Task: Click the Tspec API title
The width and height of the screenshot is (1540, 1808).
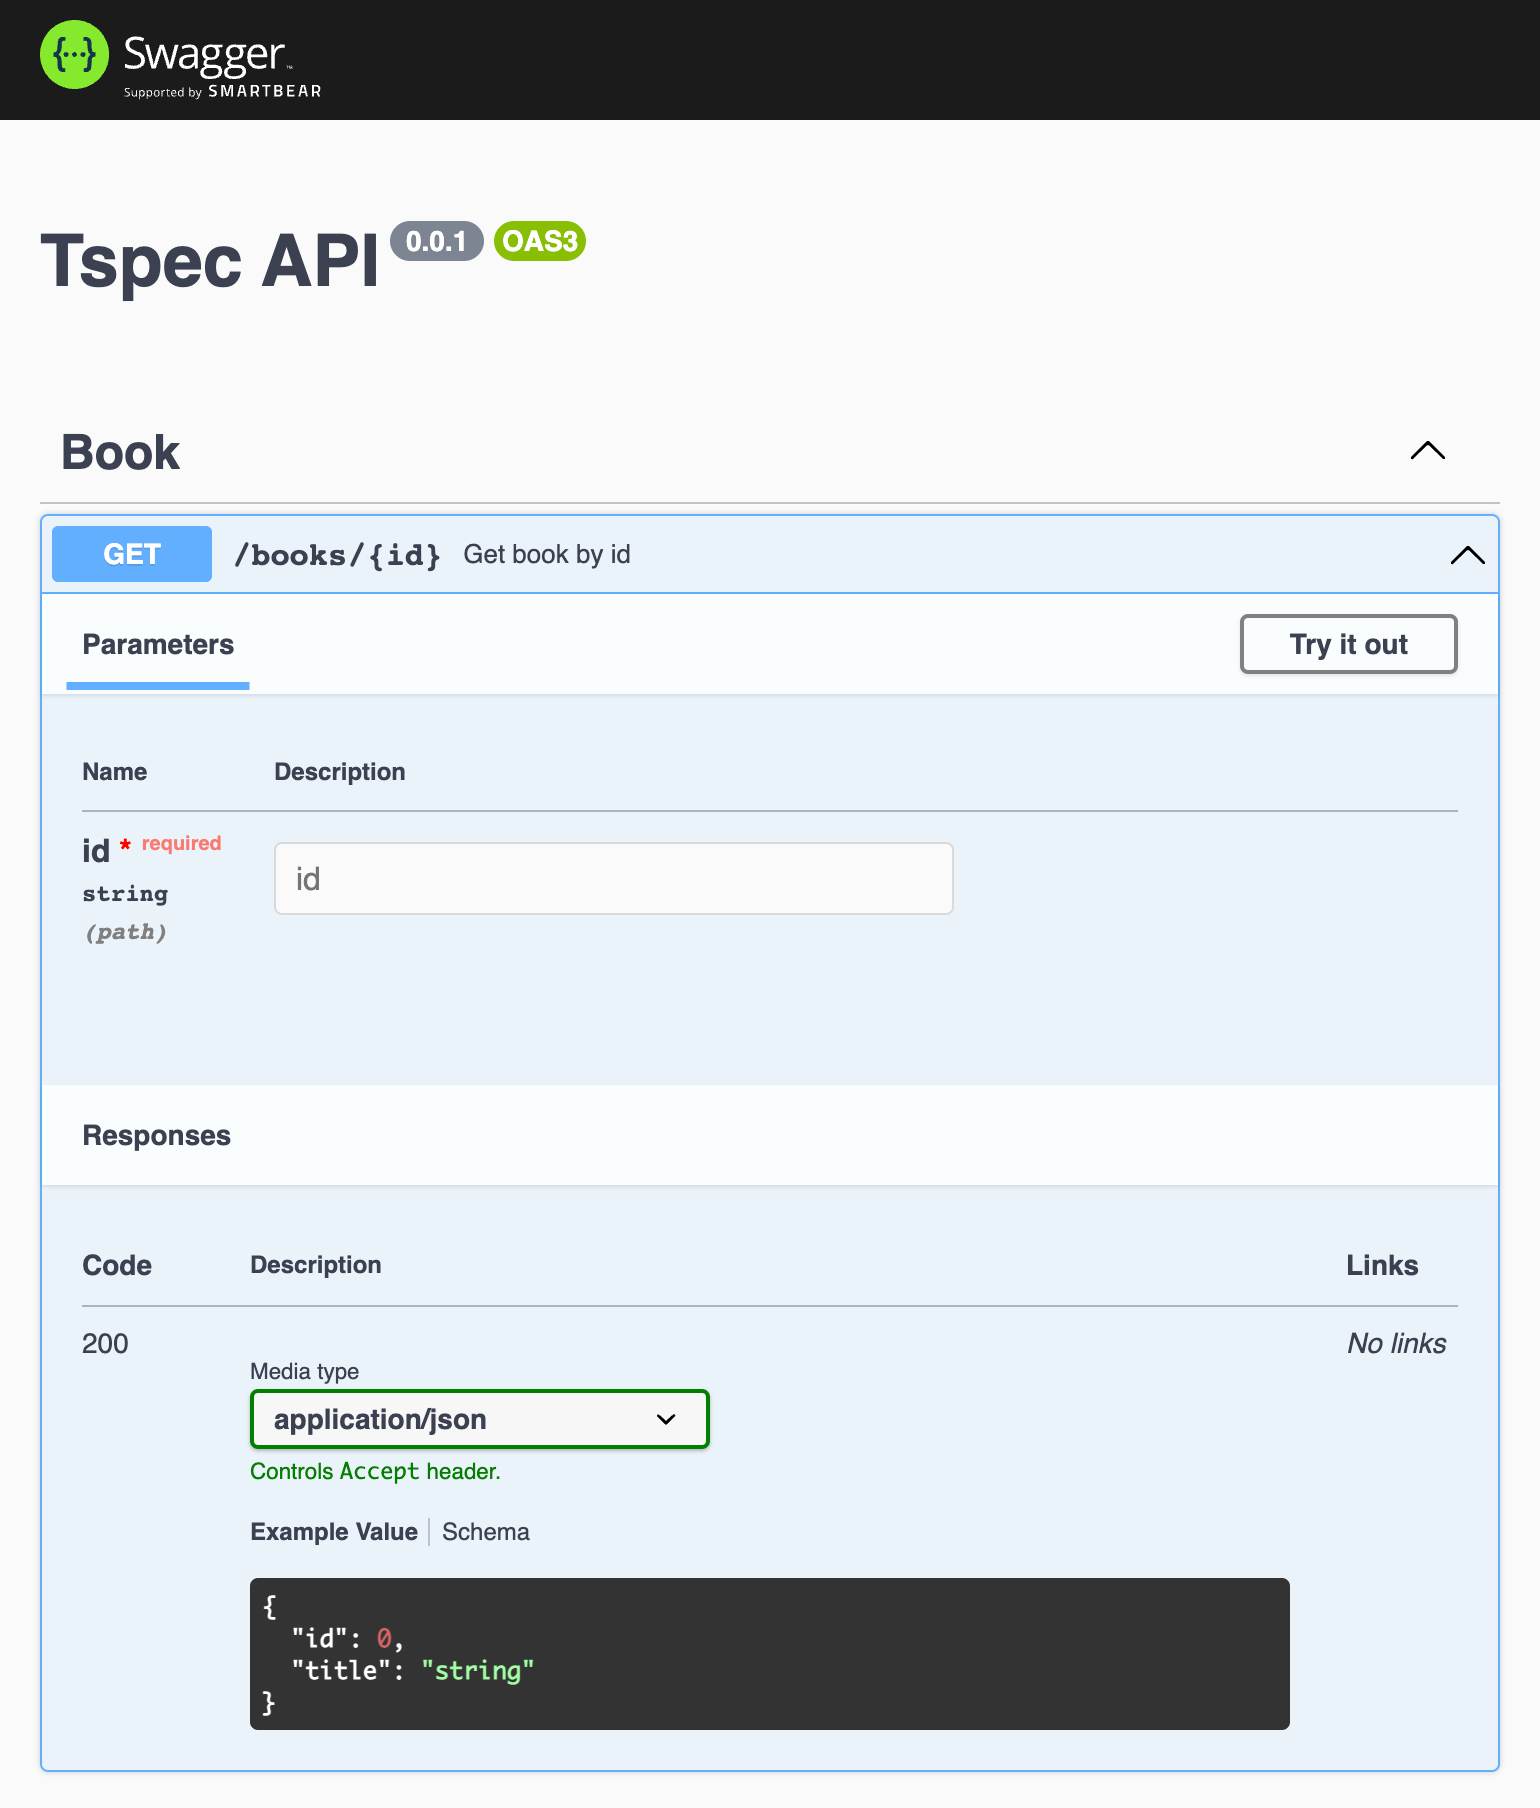Action: 210,262
